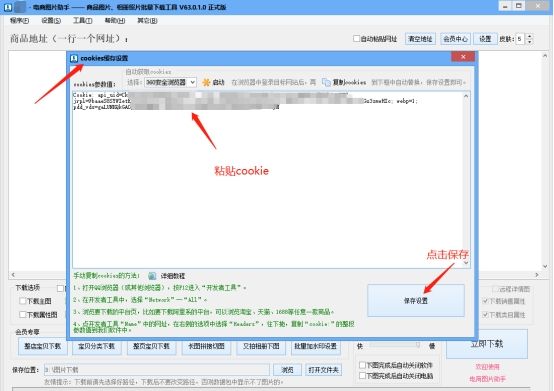The width and height of the screenshot is (554, 391).
Task: Click the horizontal scrollbar right arrow
Action: point(537,275)
